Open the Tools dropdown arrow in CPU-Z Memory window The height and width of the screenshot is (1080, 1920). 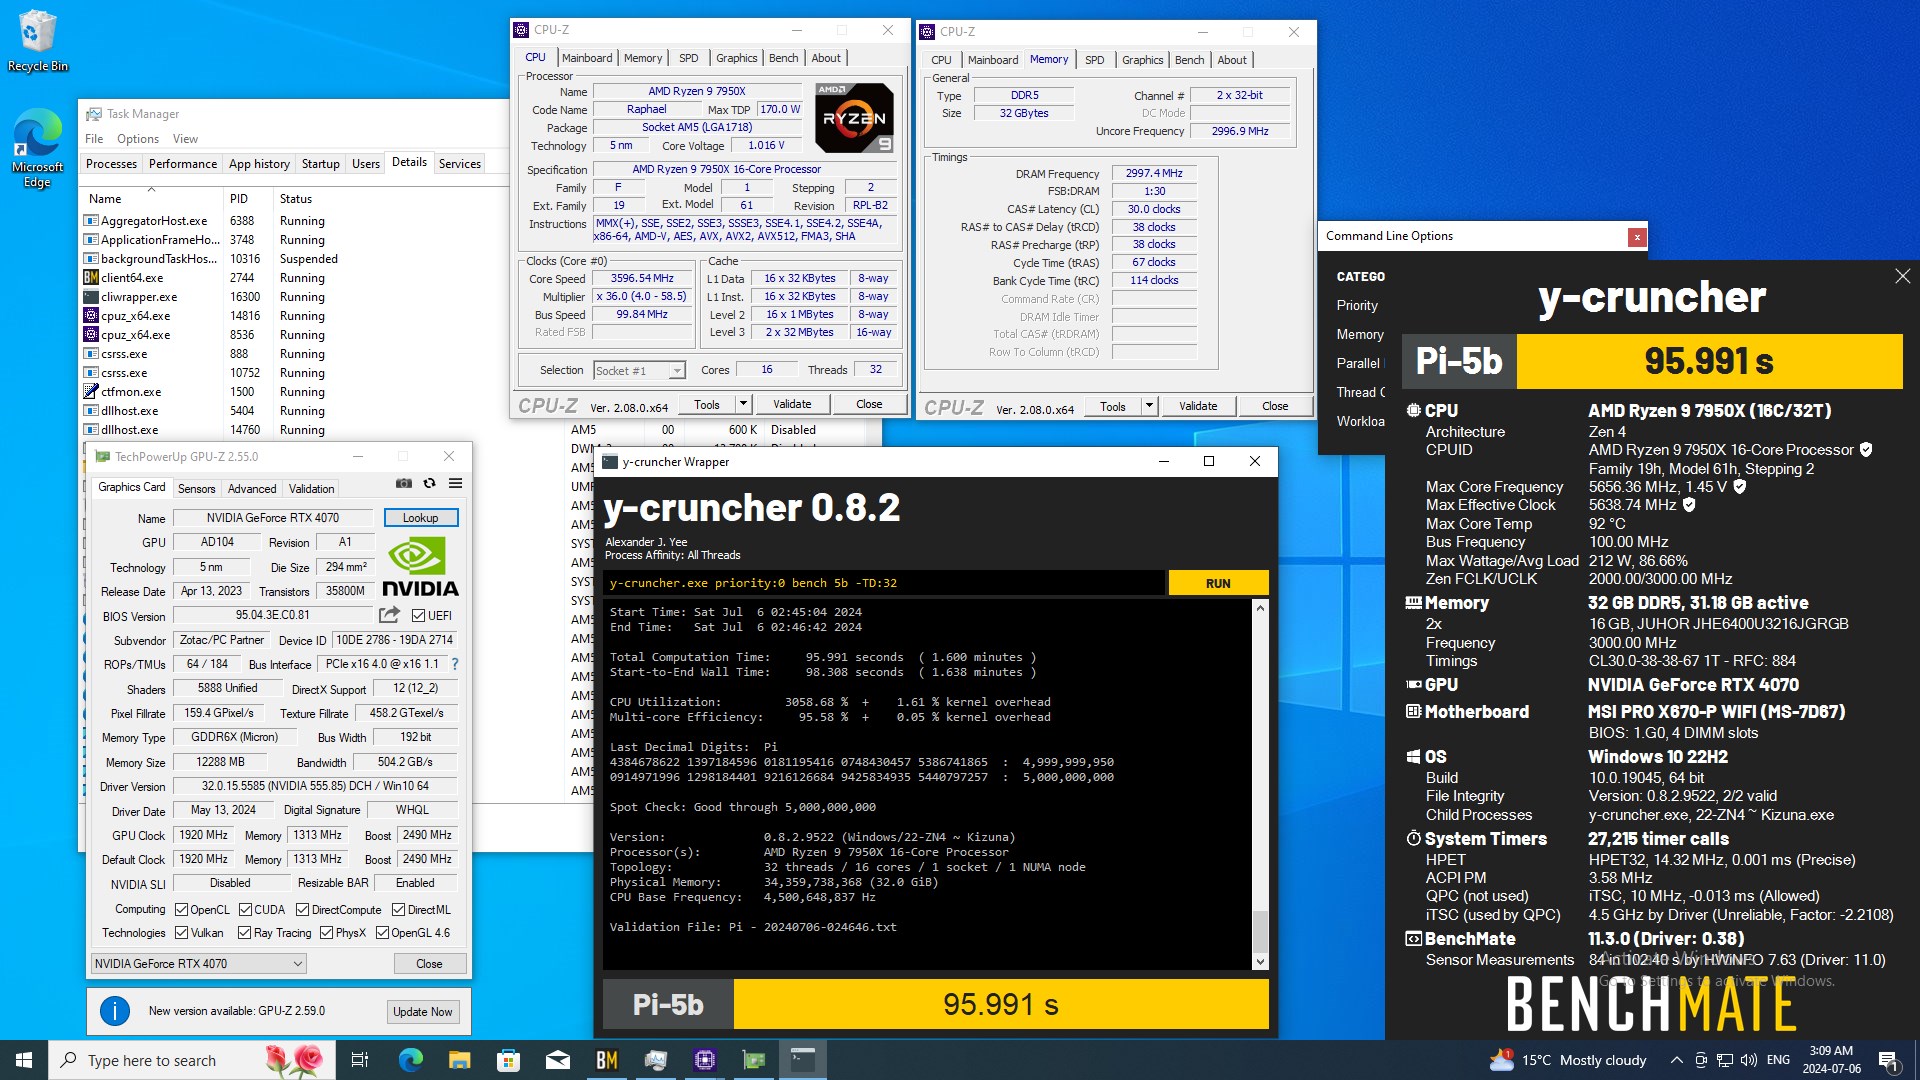click(1149, 406)
